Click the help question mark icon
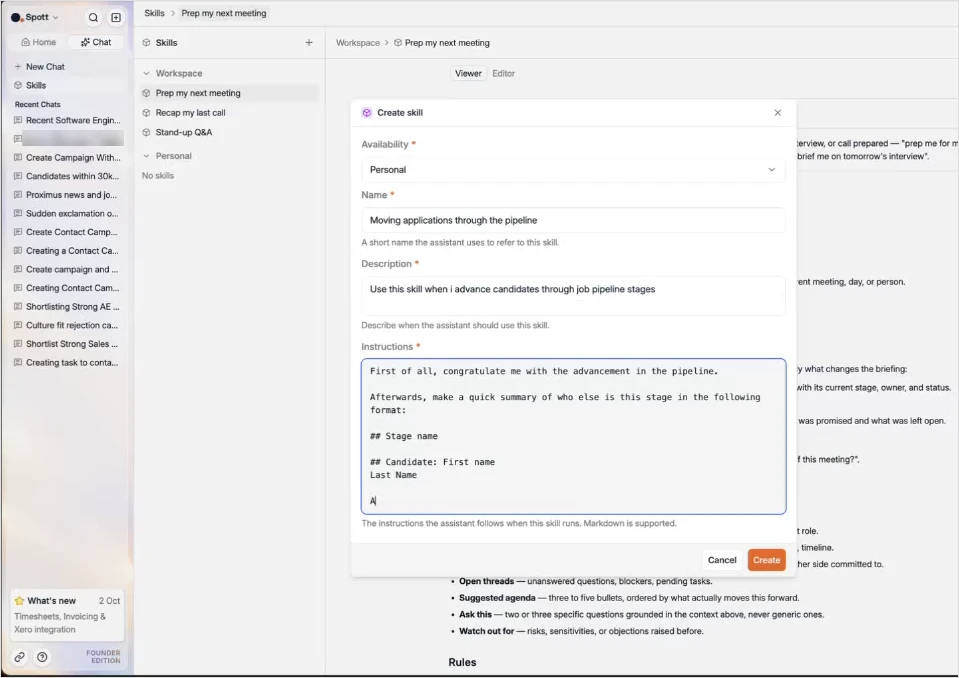 [42, 657]
